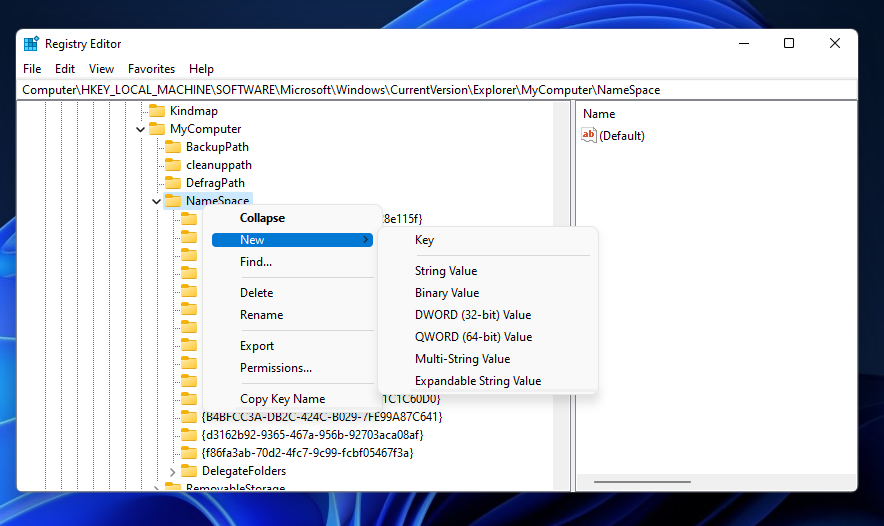The height and width of the screenshot is (526, 884).
Task: Open the View menu
Action: (x=101, y=69)
